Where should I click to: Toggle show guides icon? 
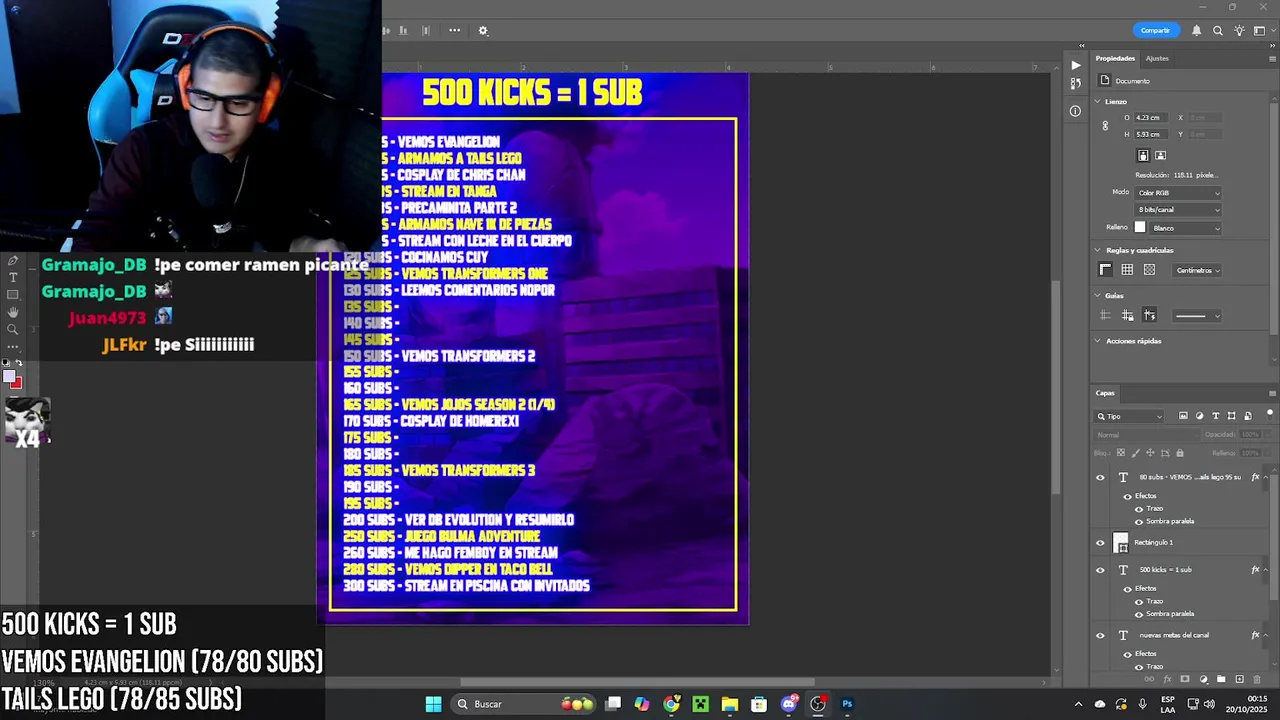pyautogui.click(x=1105, y=316)
